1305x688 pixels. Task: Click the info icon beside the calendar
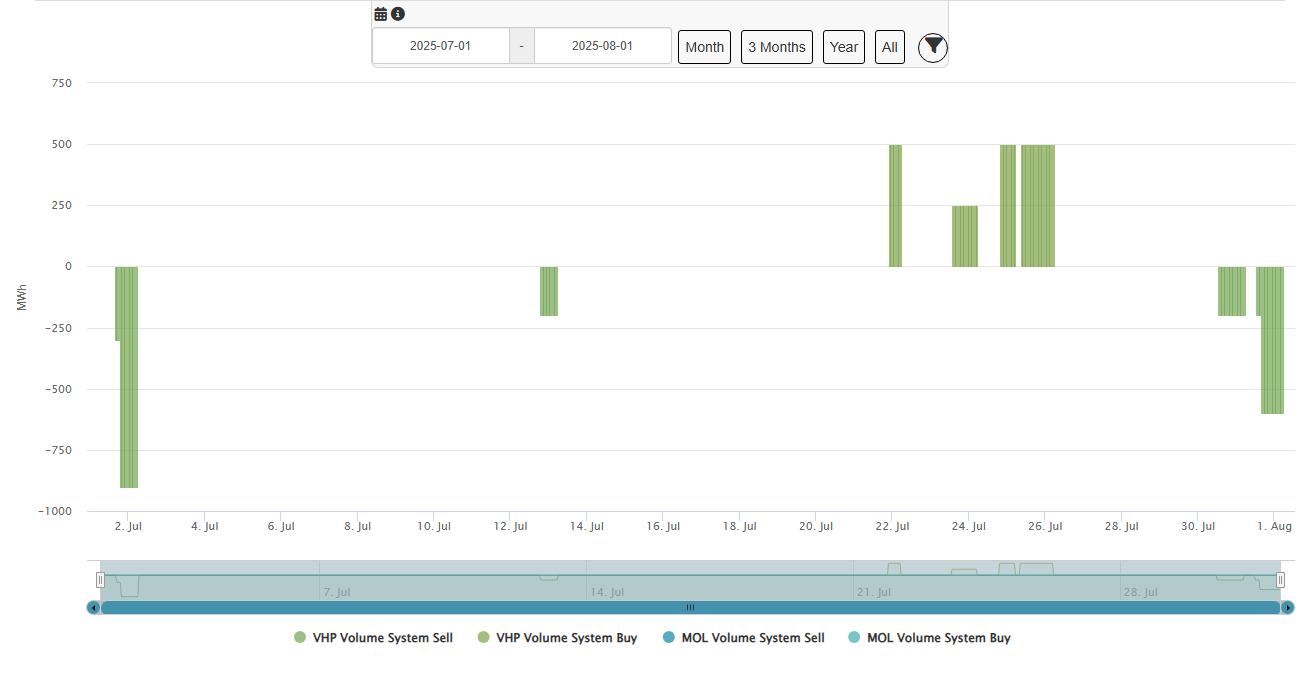[x=398, y=14]
